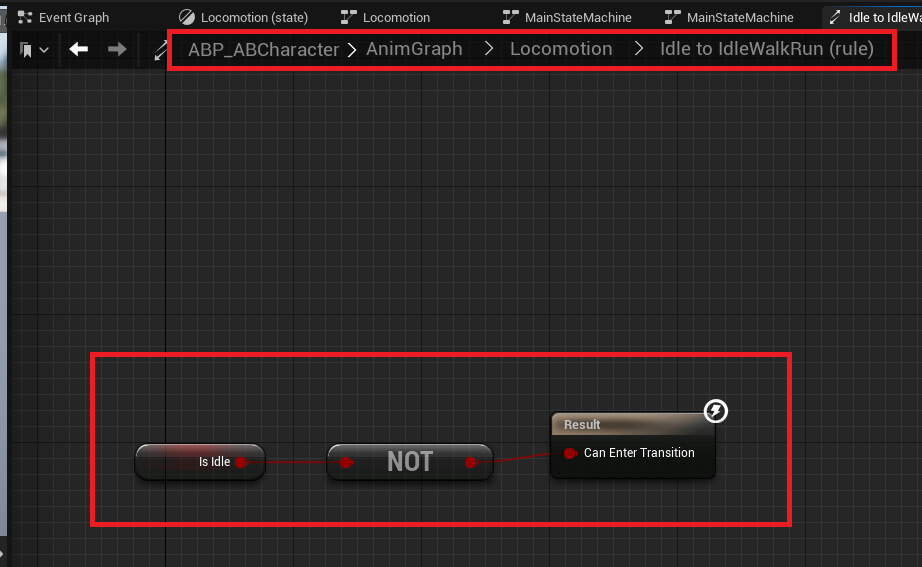Expand the chevron after ABP_ABCharacter

[352, 50]
